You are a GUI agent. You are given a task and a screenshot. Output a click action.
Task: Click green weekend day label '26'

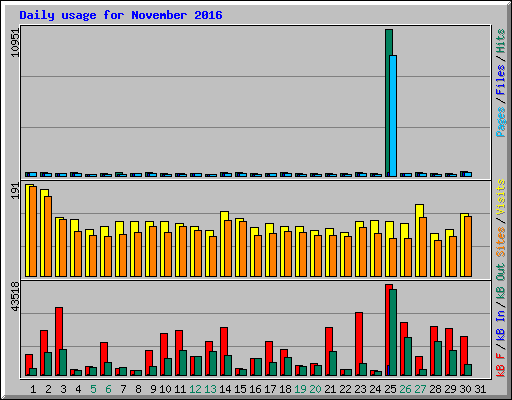(x=405, y=389)
